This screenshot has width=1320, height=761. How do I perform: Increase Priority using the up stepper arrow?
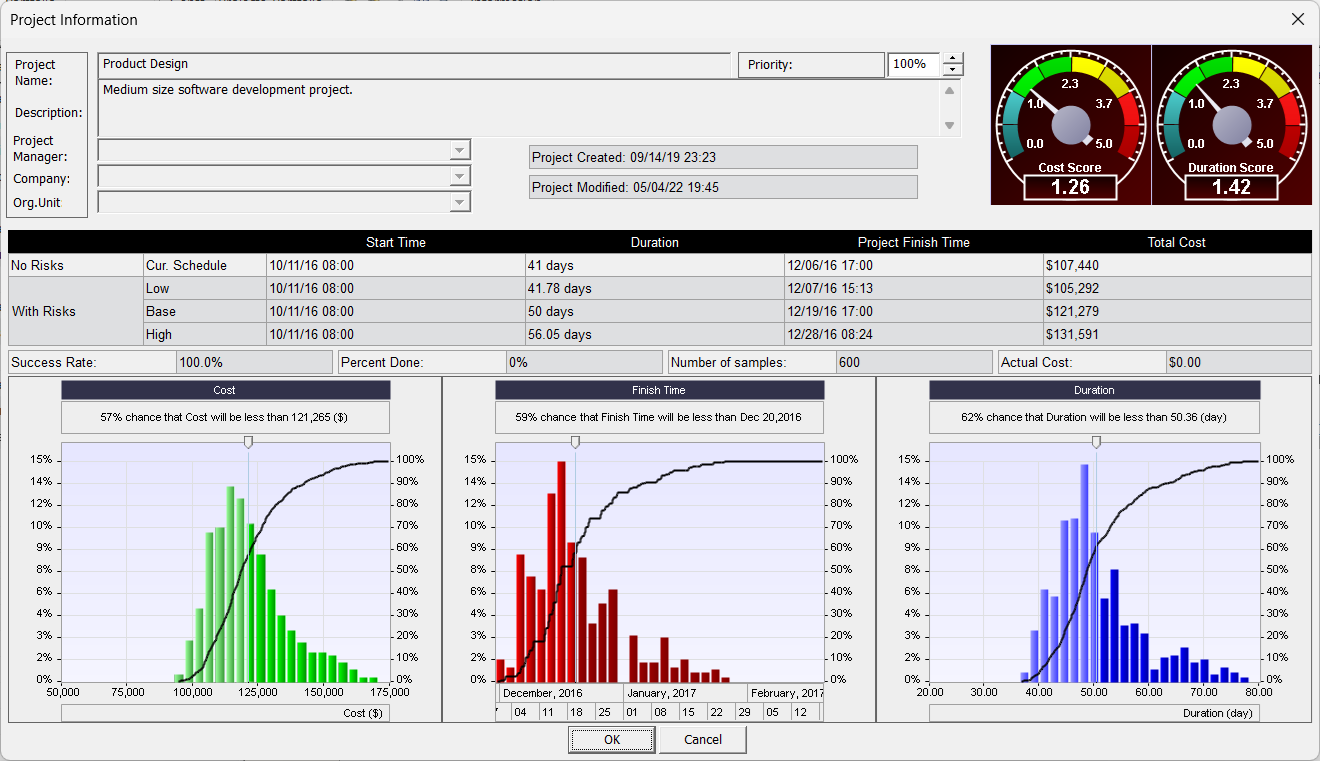point(951,58)
